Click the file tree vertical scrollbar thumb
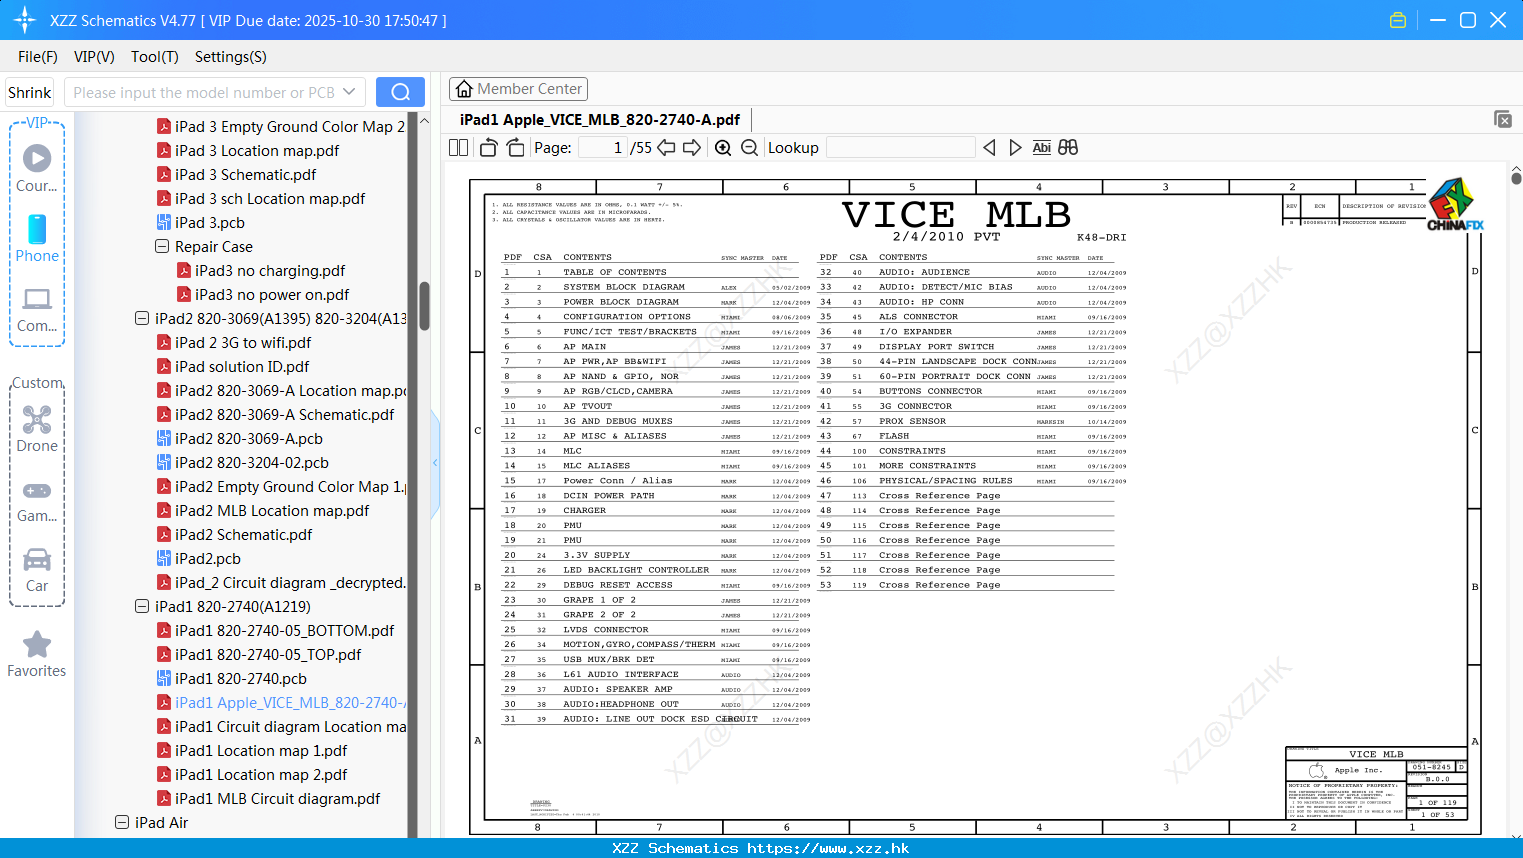Screen dimensions: 1523x858 424,305
